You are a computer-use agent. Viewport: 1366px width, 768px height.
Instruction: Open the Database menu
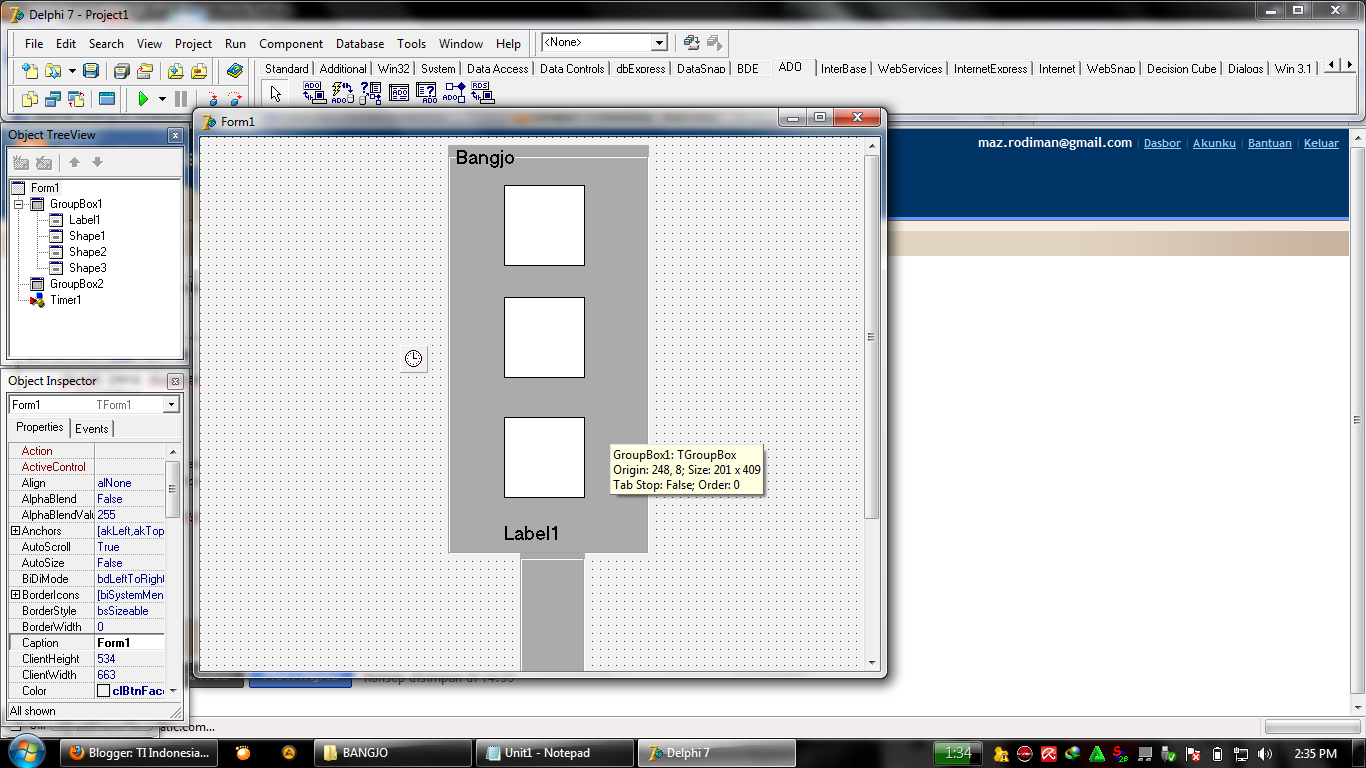click(360, 44)
